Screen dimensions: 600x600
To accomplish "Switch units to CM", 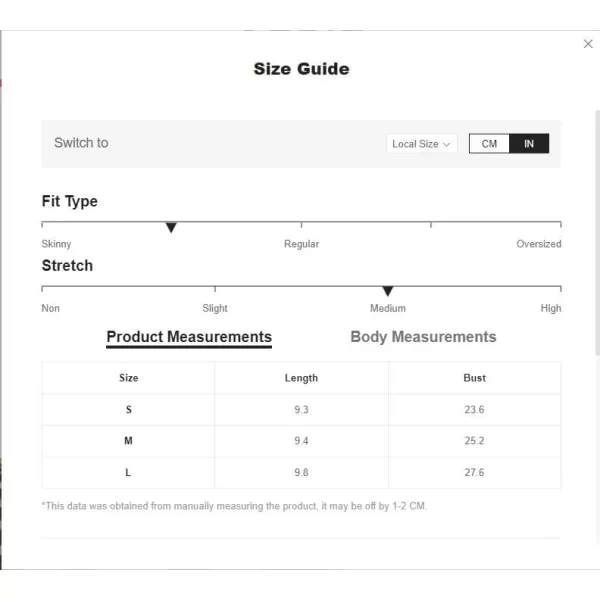I will pyautogui.click(x=489, y=143).
